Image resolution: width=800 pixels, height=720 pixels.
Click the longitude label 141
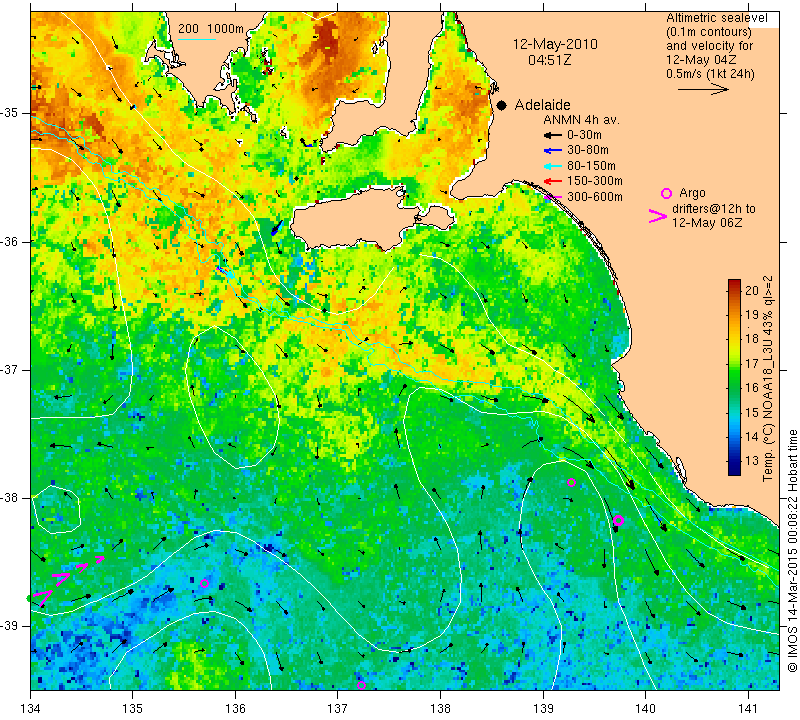coord(748,708)
